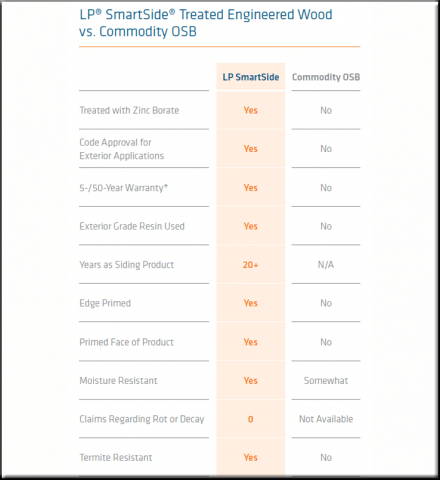Click the Not Available cell for Commodity OSB

tap(326, 419)
